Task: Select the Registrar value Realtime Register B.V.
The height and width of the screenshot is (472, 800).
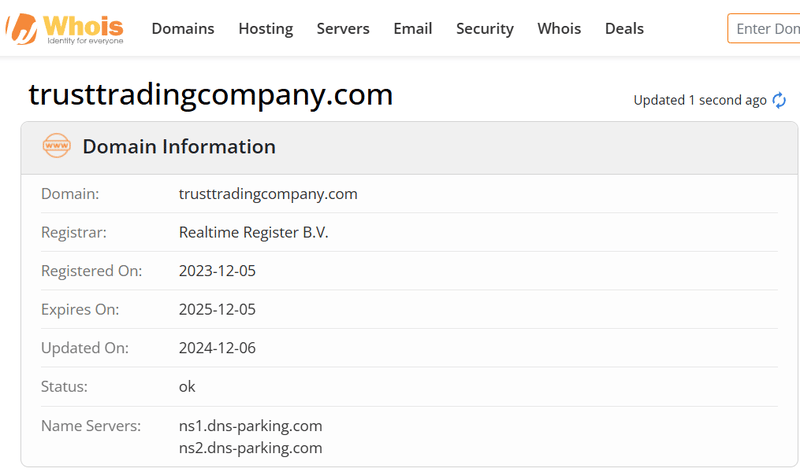Action: coord(253,232)
